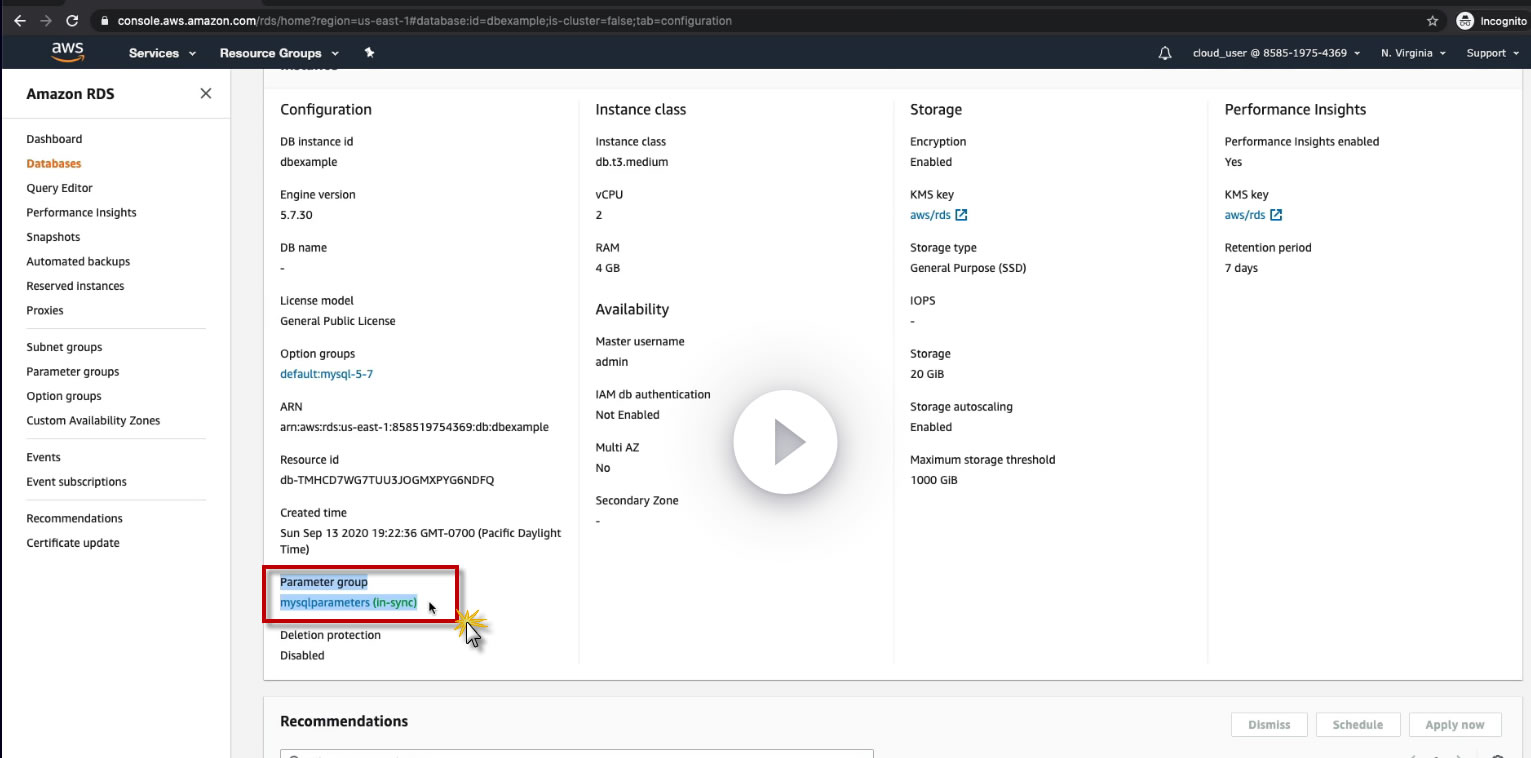Viewport: 1531px width, 758px height.
Task: Bookmark the page with the star icon
Action: pyautogui.click(x=1433, y=20)
